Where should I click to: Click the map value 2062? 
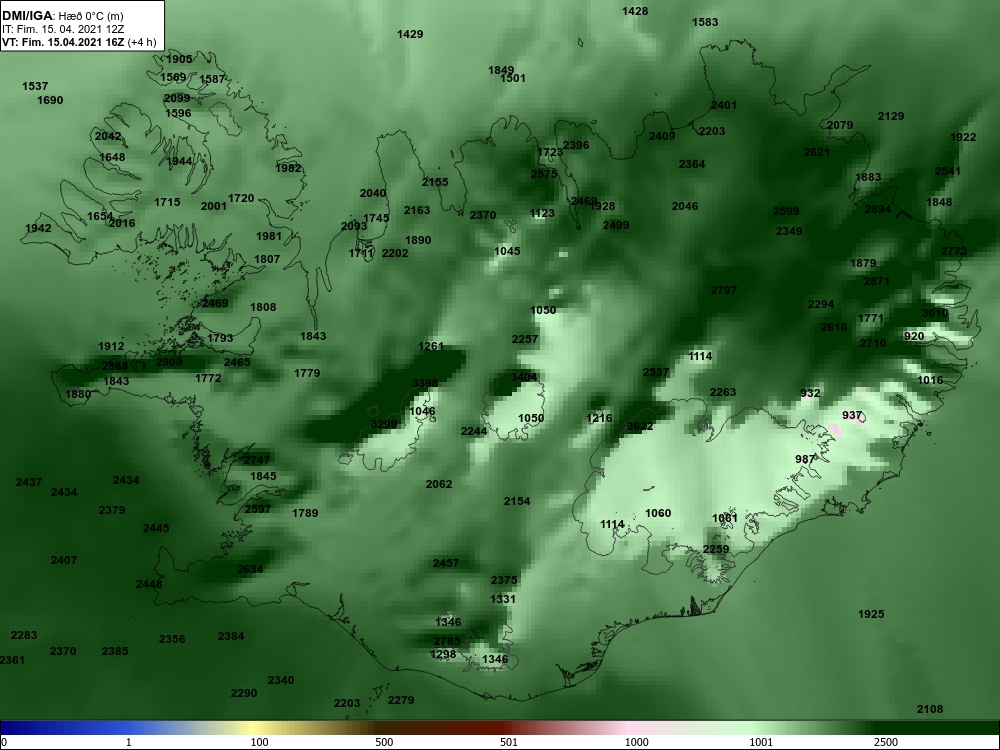point(439,485)
